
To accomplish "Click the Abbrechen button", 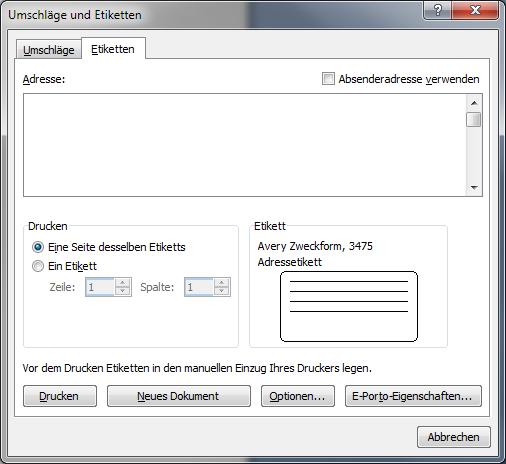I will 453,437.
